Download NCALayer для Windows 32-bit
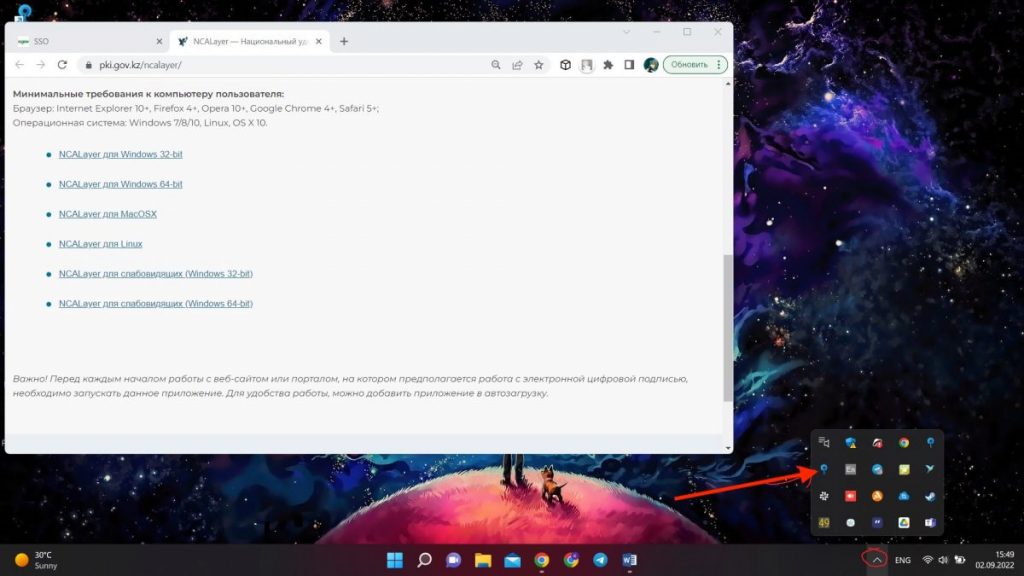Image resolution: width=1024 pixels, height=576 pixels. 120,154
